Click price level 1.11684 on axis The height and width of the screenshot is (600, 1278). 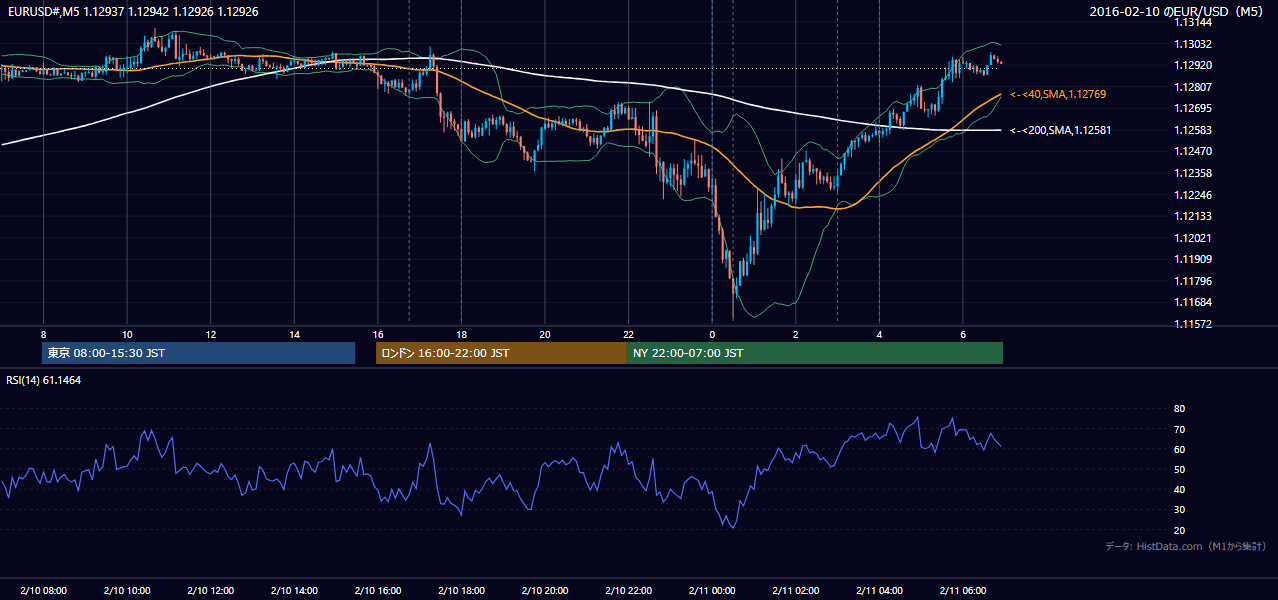click(1193, 302)
